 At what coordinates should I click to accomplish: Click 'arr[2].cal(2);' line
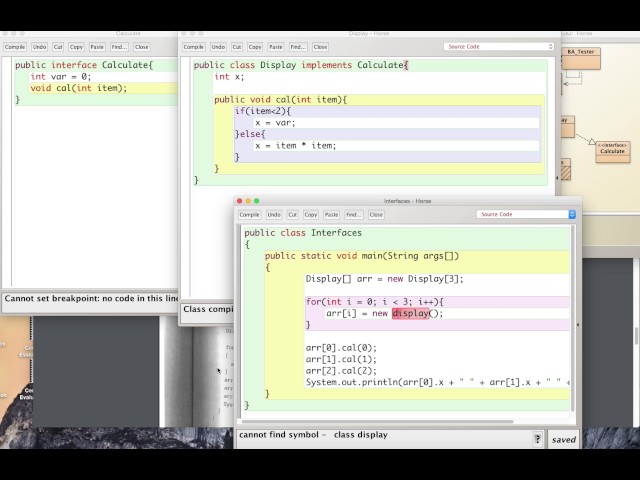[341, 371]
